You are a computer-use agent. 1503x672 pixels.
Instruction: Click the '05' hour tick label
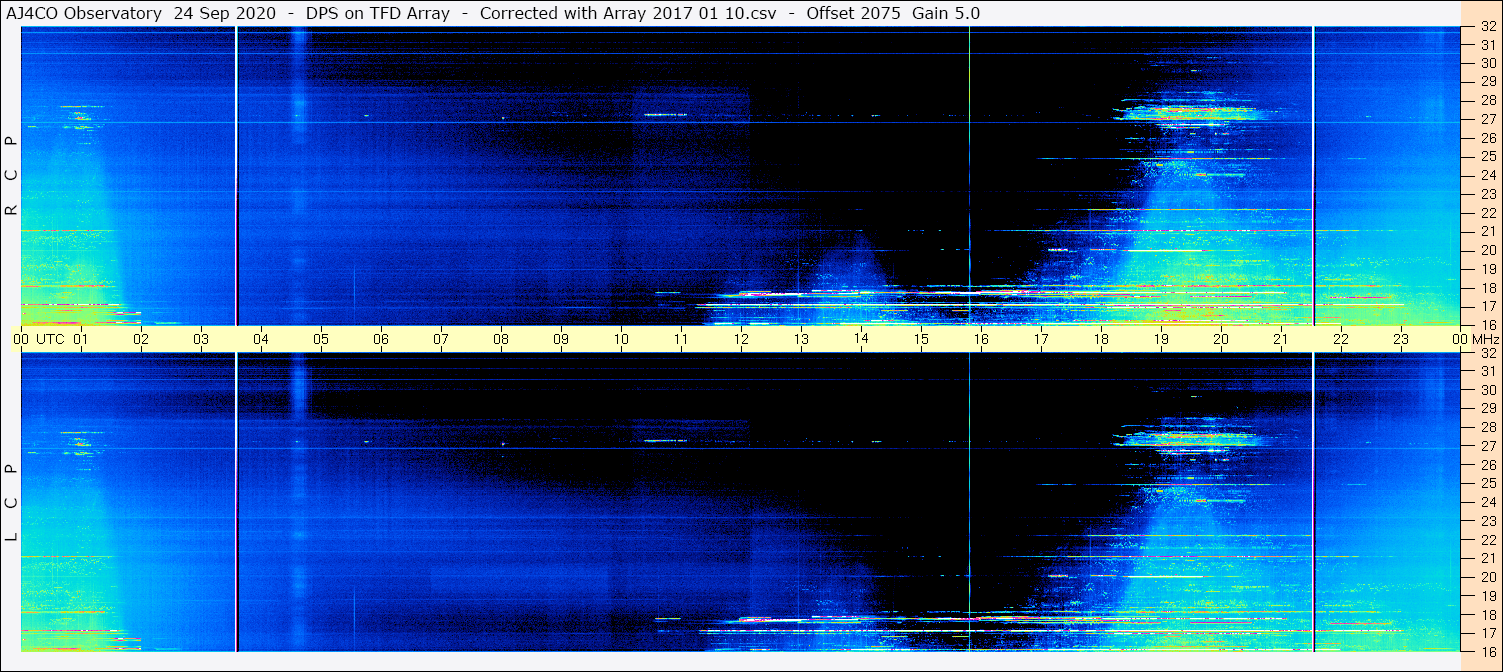[x=321, y=339]
